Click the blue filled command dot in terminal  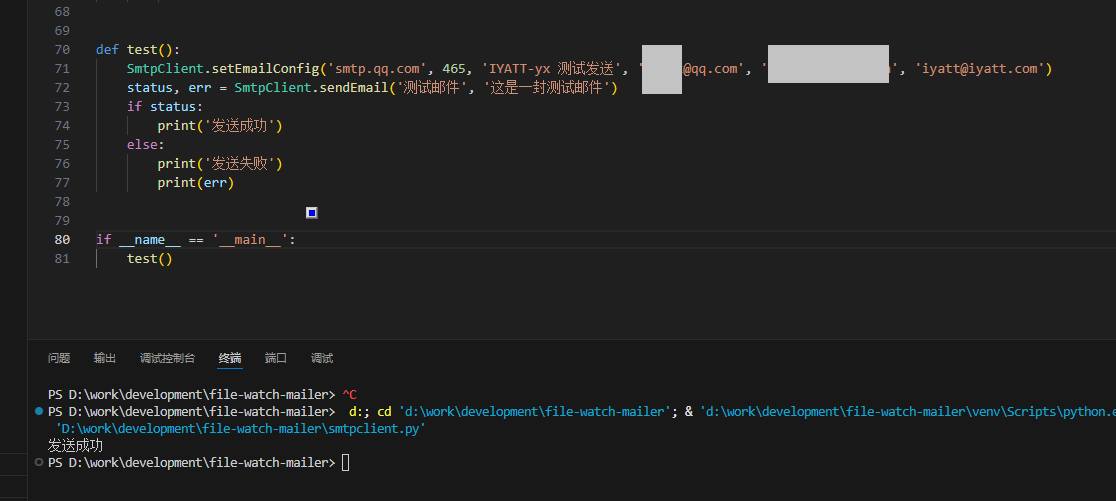point(38,411)
